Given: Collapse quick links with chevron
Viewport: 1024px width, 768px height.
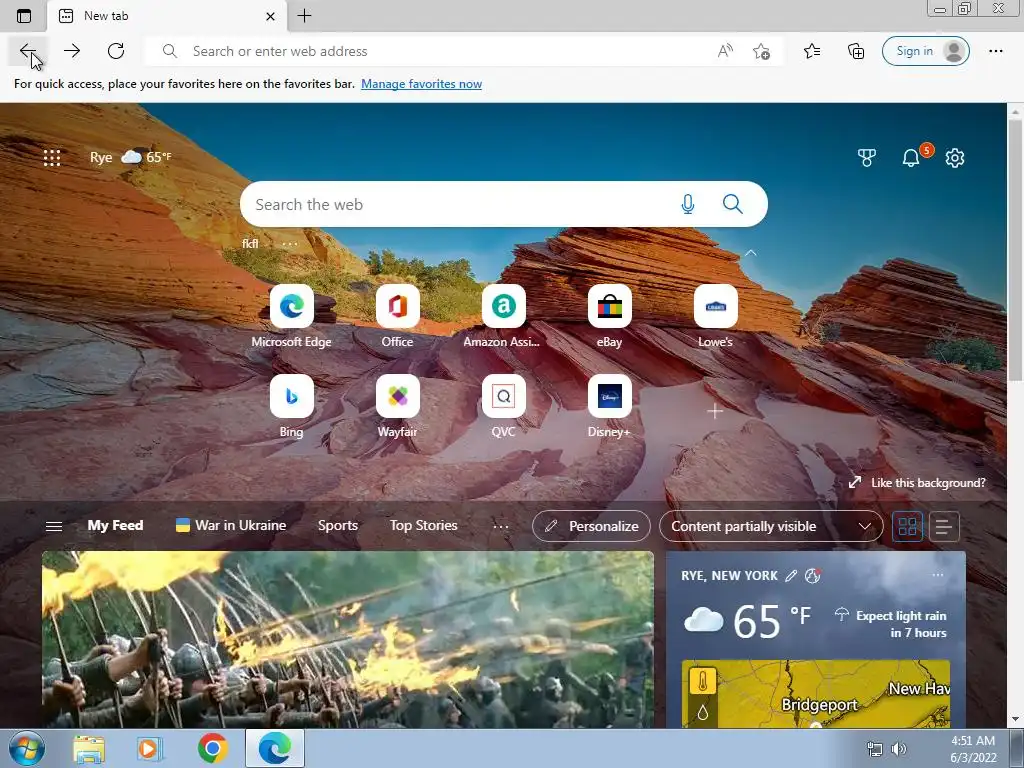Looking at the screenshot, I should [x=751, y=253].
